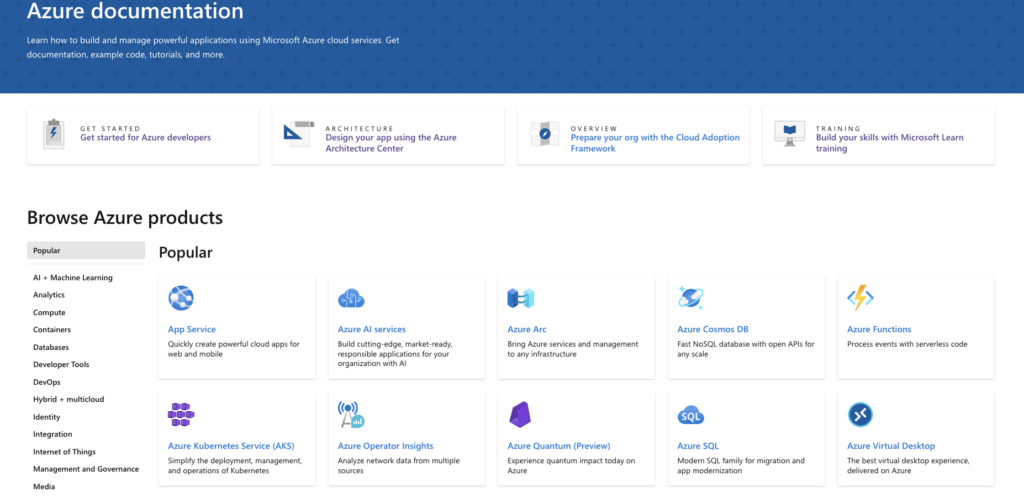Open Prepare your org with Cloud Adoption Framework
The height and width of the screenshot is (497, 1024).
tap(655, 143)
